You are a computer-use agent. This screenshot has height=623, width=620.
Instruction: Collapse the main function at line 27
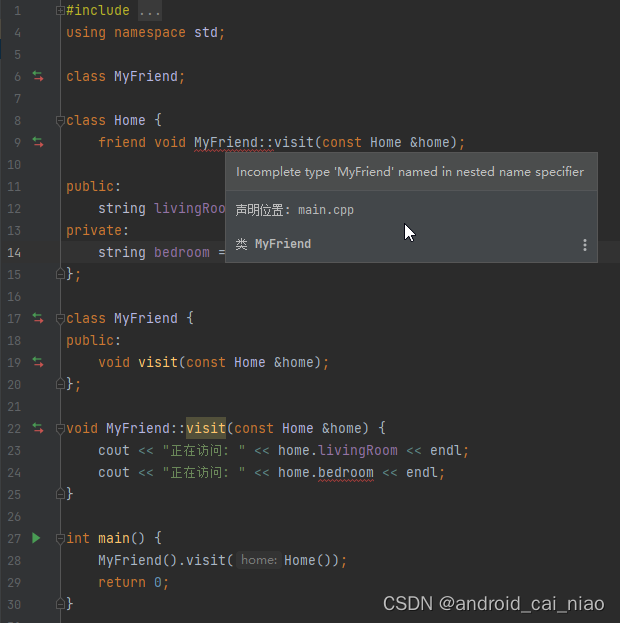60,538
